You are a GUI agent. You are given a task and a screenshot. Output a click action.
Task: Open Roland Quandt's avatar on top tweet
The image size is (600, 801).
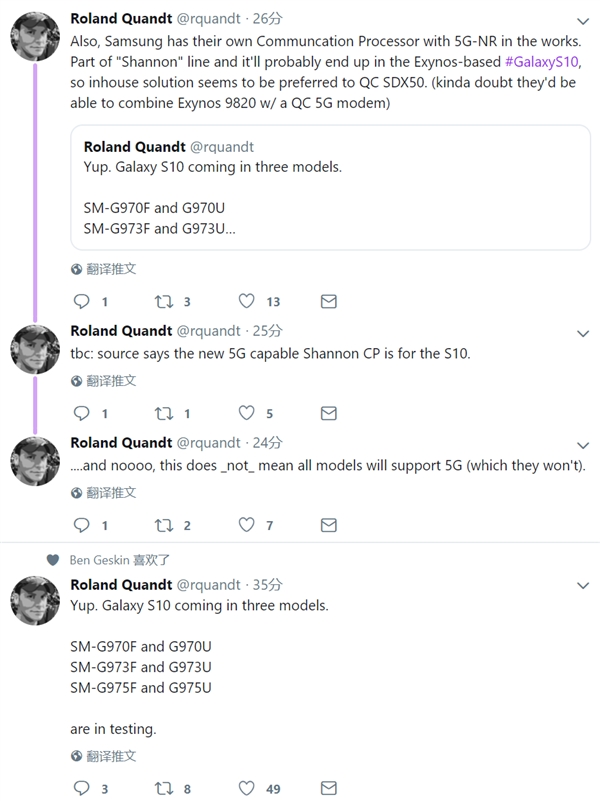pos(34,37)
